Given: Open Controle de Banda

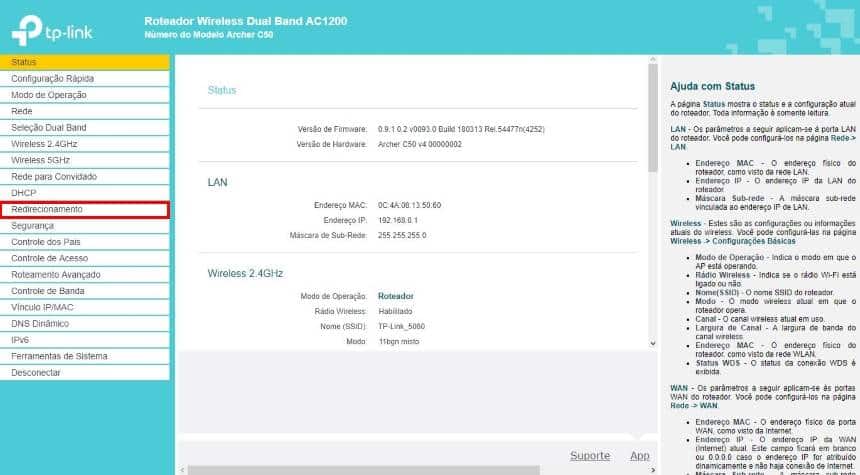Looking at the screenshot, I should [84, 291].
